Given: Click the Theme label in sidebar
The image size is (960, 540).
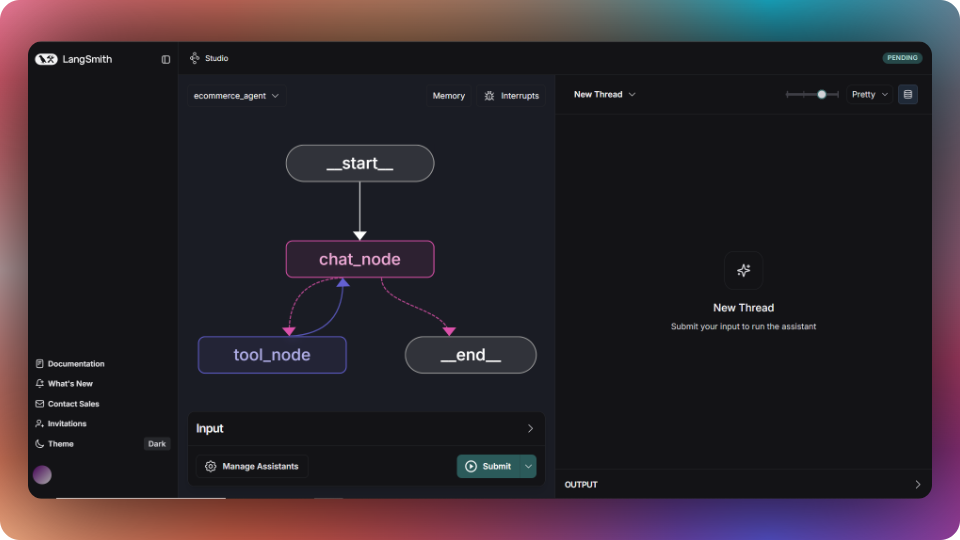Looking at the screenshot, I should point(61,444).
